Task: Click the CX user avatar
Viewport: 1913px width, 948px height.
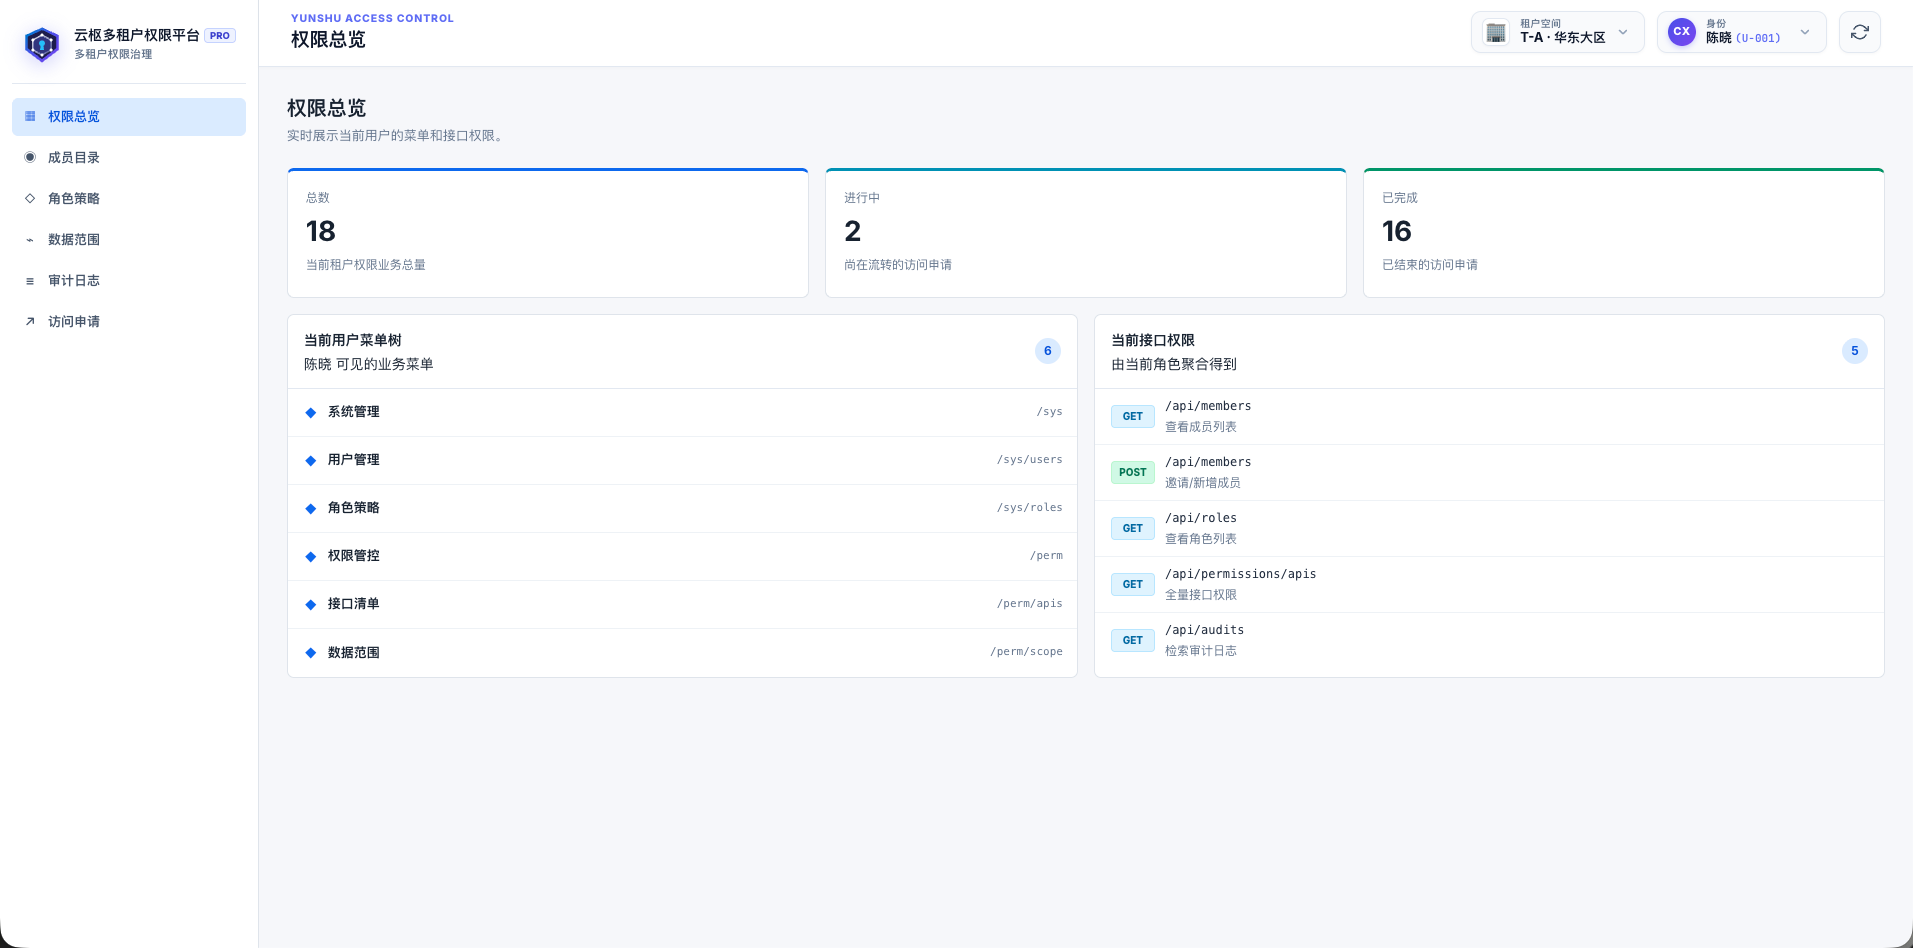Action: 1682,31
